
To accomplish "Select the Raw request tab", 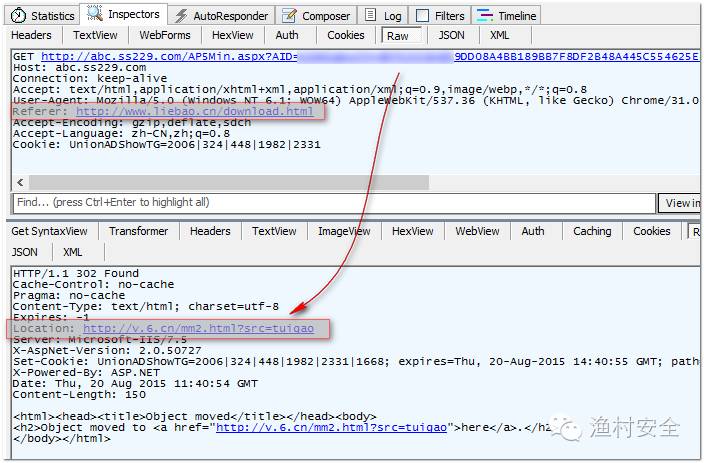I will [x=397, y=35].
